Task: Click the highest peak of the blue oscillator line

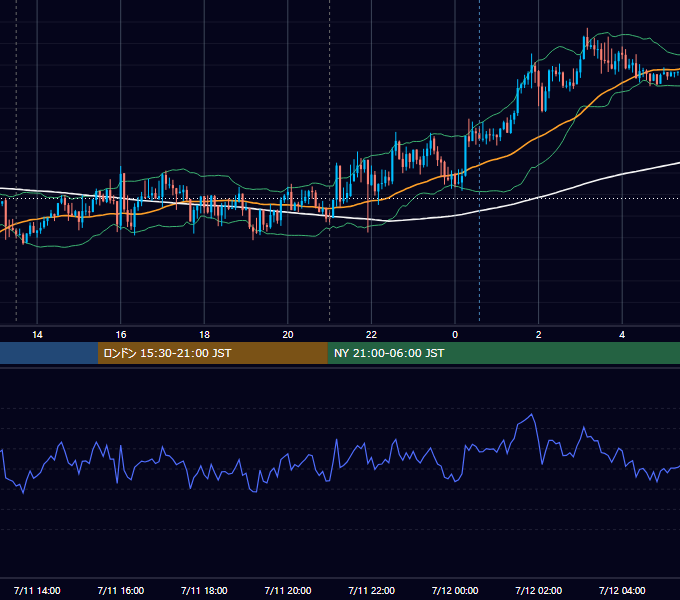Action: [532, 415]
